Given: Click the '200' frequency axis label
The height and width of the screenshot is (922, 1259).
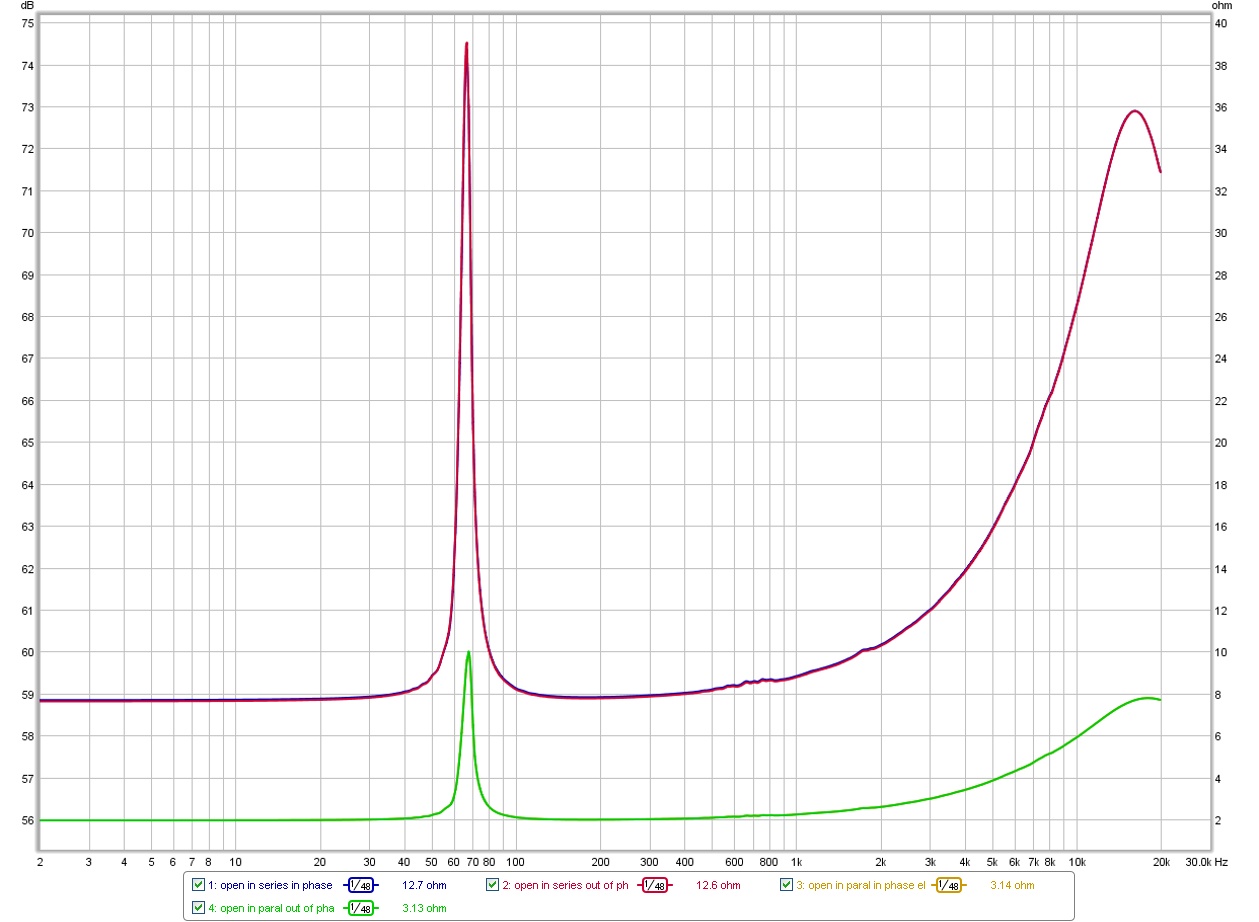Looking at the screenshot, I should point(600,861).
